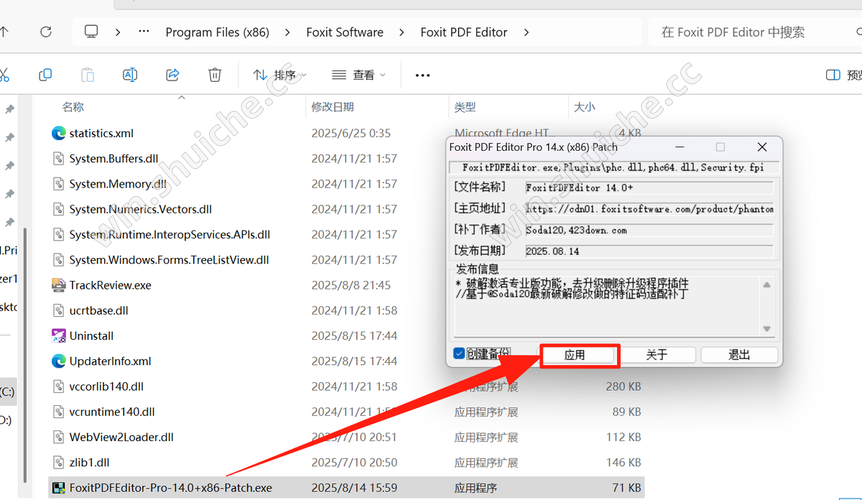Image resolution: width=862 pixels, height=500 pixels.
Task: Click the This PC monitor icon in address bar
Action: coord(91,31)
